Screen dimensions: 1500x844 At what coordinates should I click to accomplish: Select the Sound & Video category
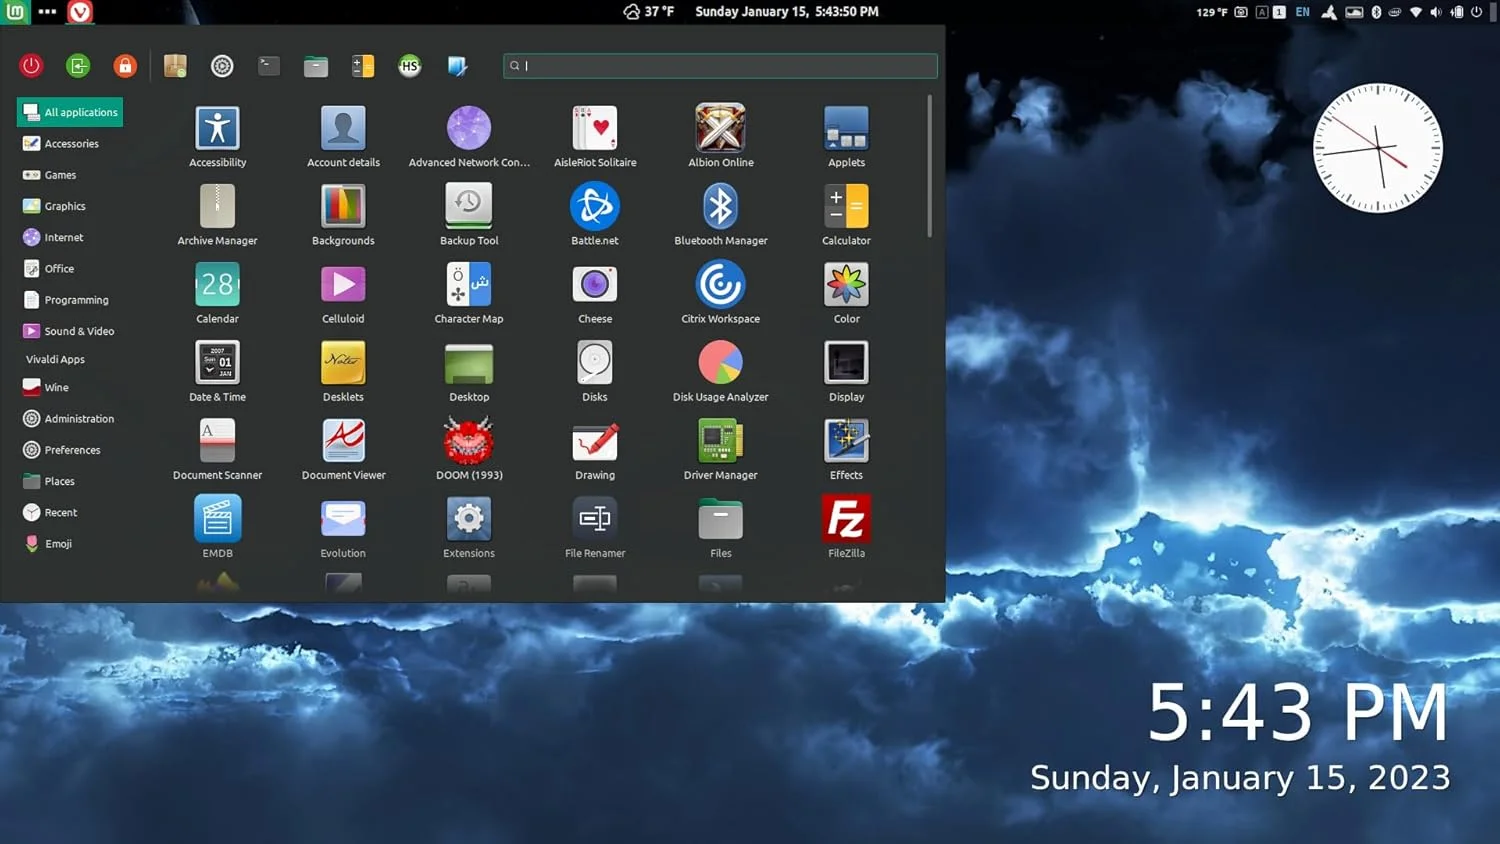point(79,331)
